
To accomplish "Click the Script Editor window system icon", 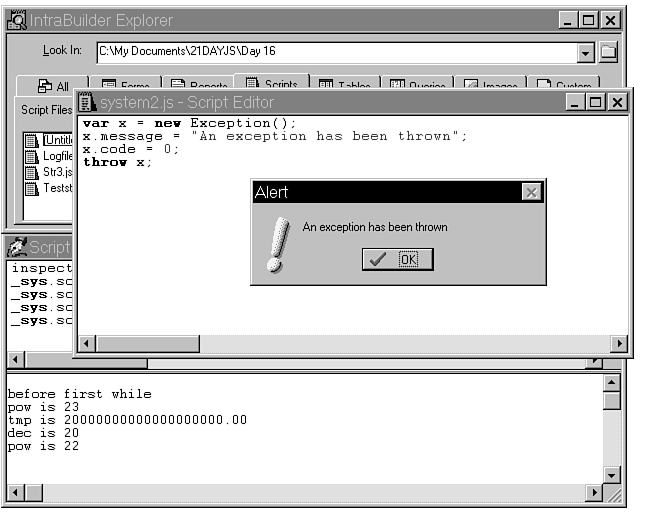I will tap(86, 102).
